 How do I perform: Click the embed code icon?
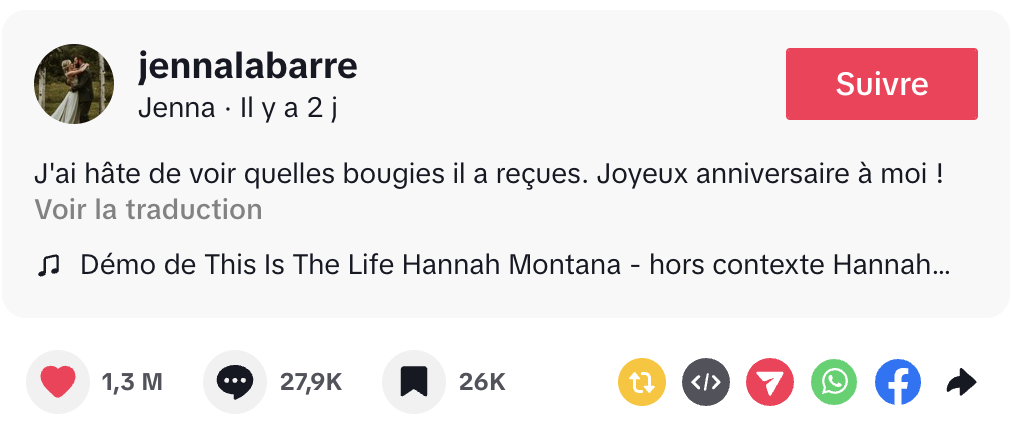point(706,382)
